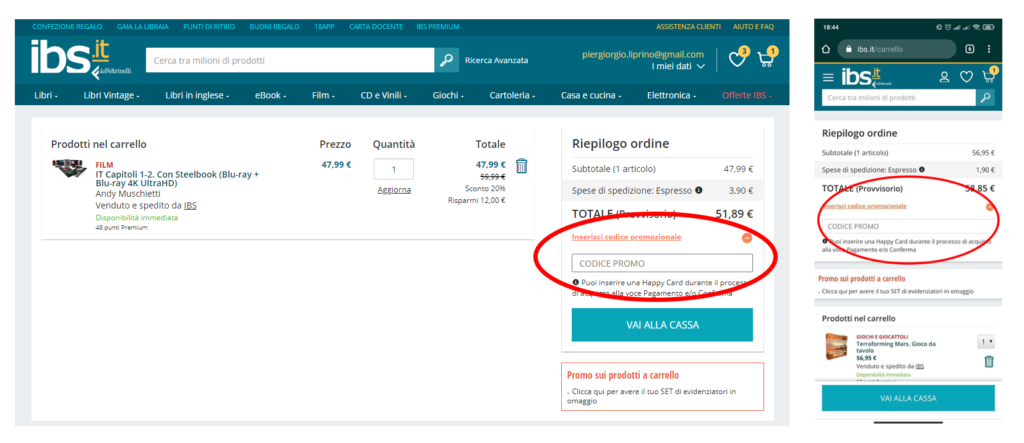Screen dimensions: 1024x443
Task: Open IT Capitoli 1-2 product title link
Action: (x=177, y=179)
